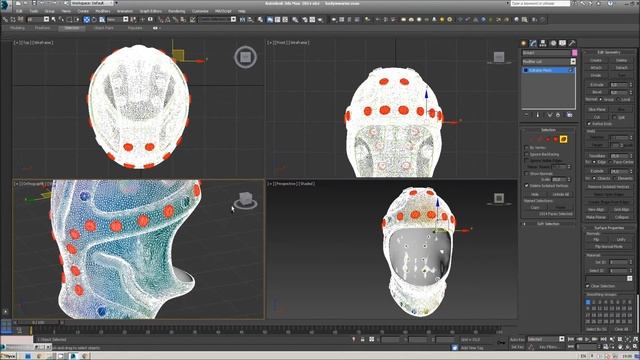Toggle Show Normals checkbox
The width and height of the screenshot is (640, 360).
(x=527, y=173)
